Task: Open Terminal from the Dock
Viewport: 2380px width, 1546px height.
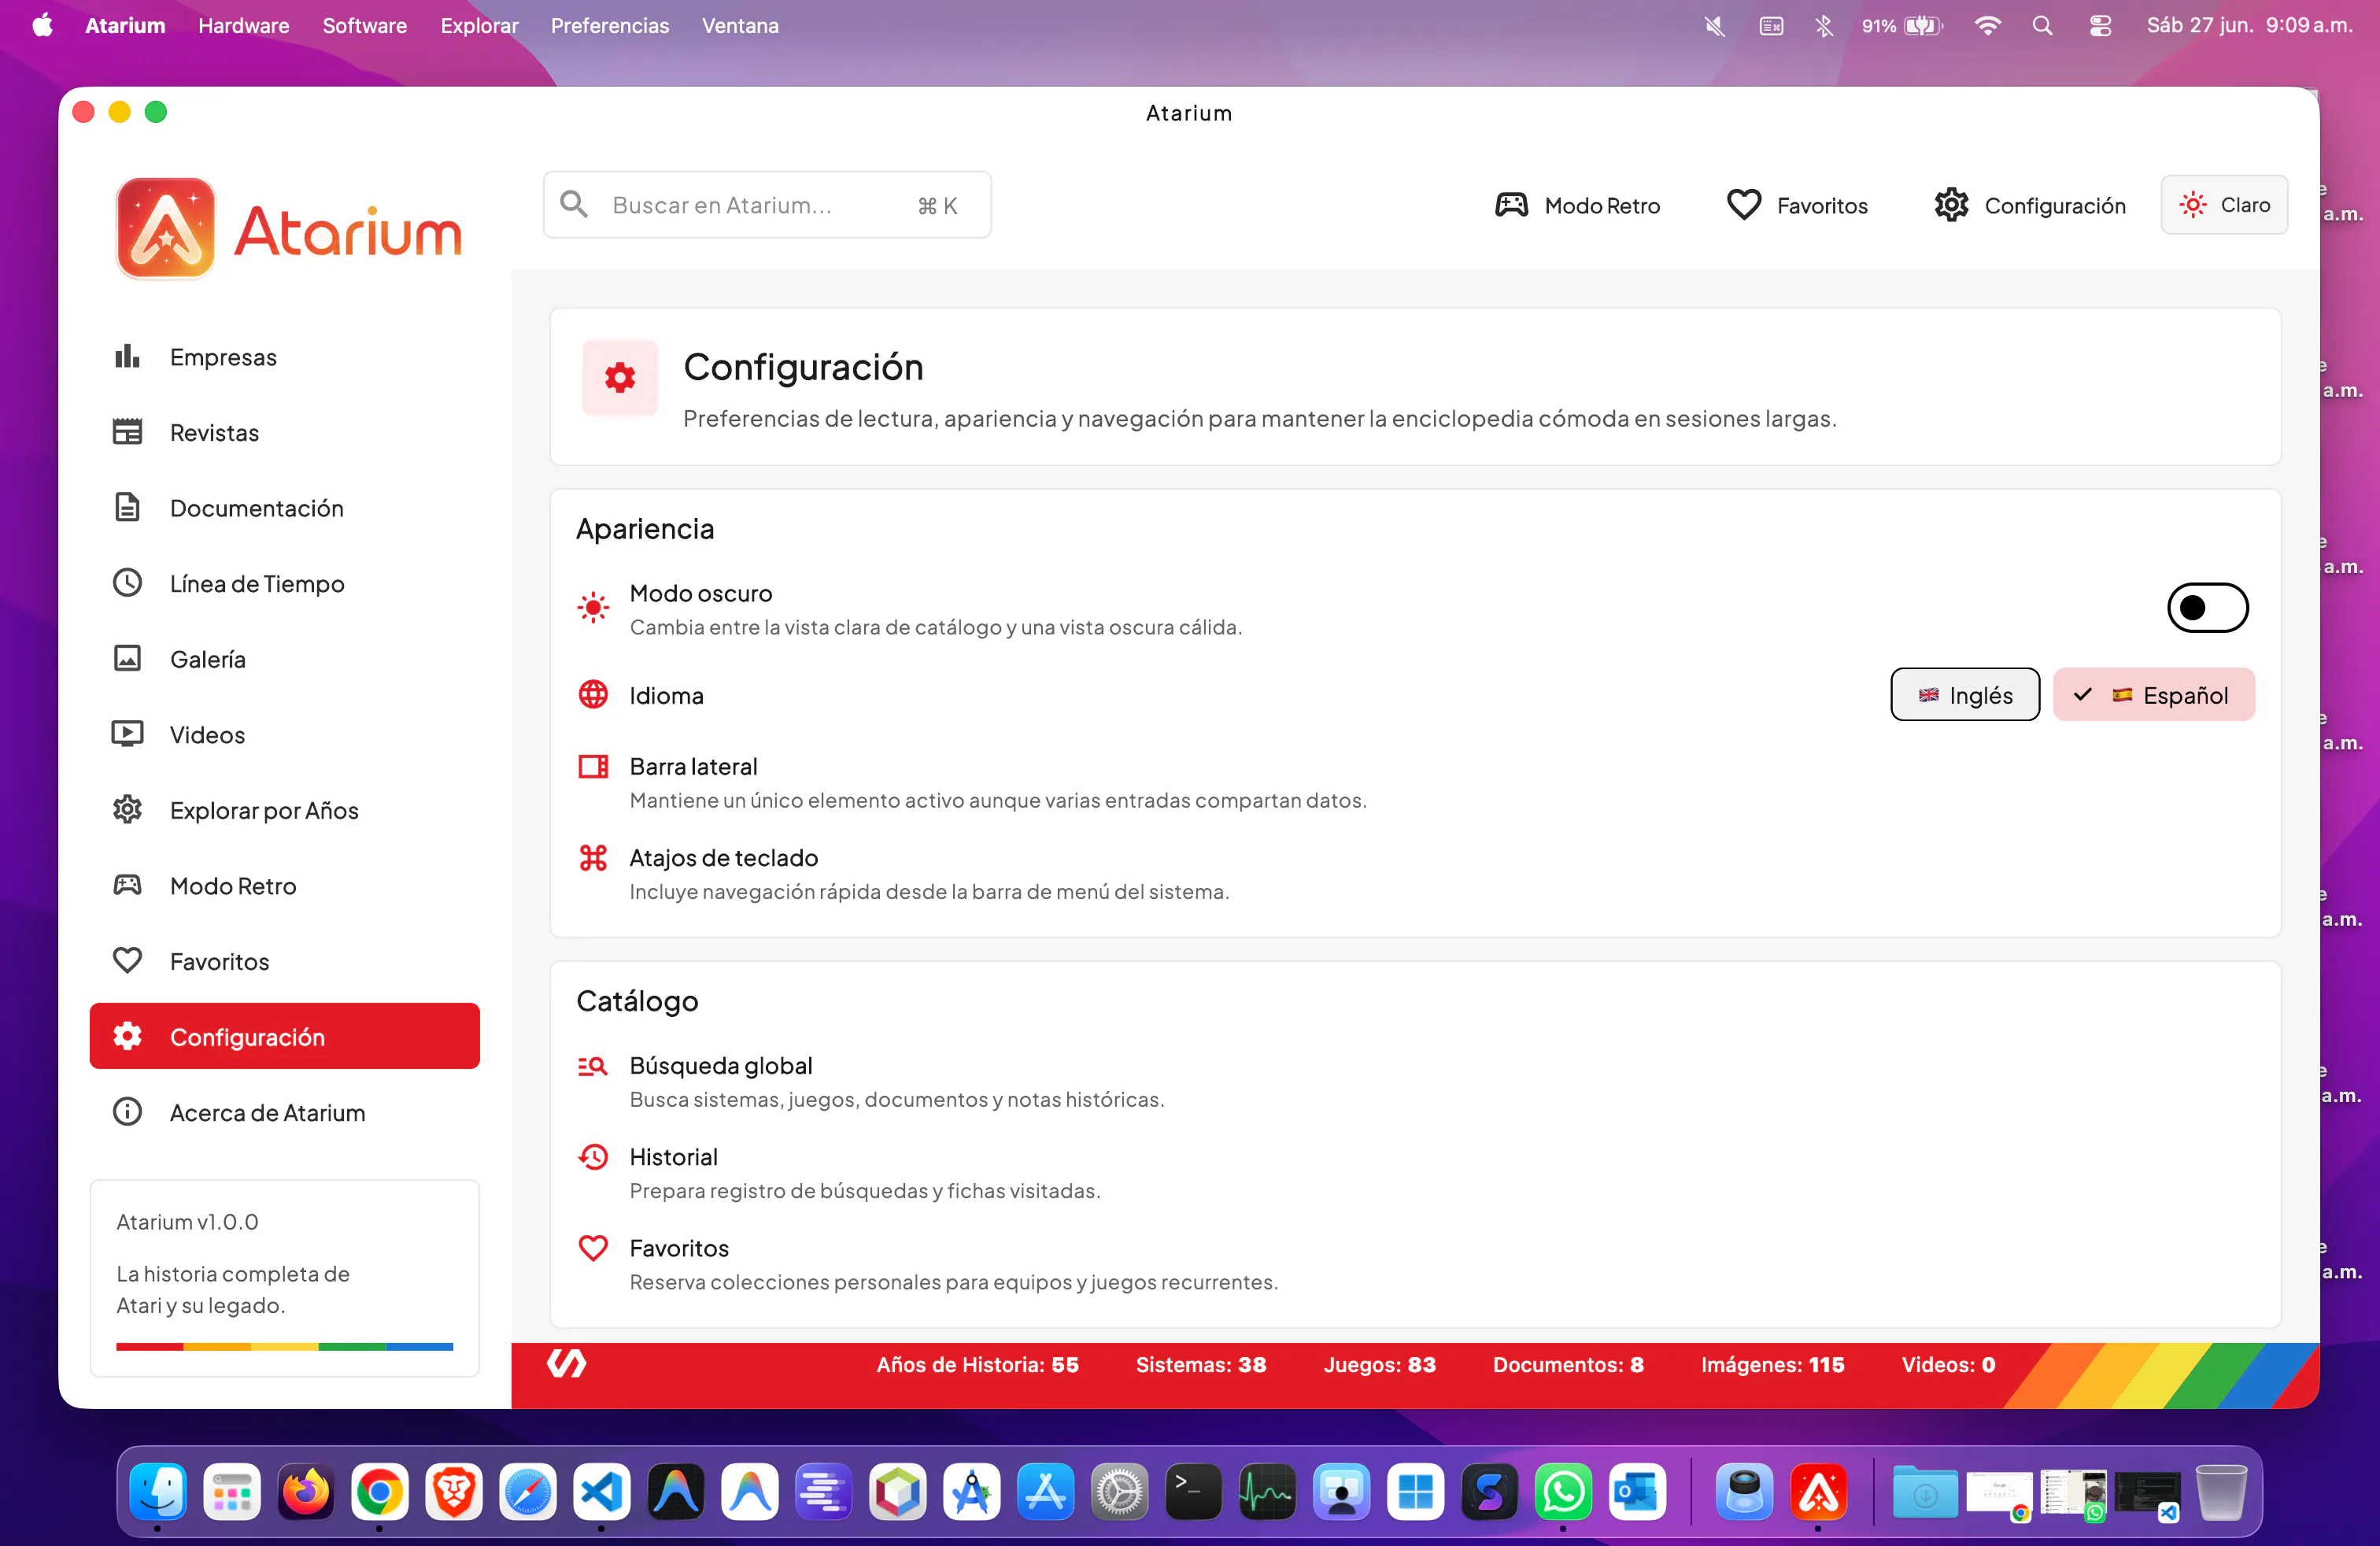Action: coord(1193,1493)
